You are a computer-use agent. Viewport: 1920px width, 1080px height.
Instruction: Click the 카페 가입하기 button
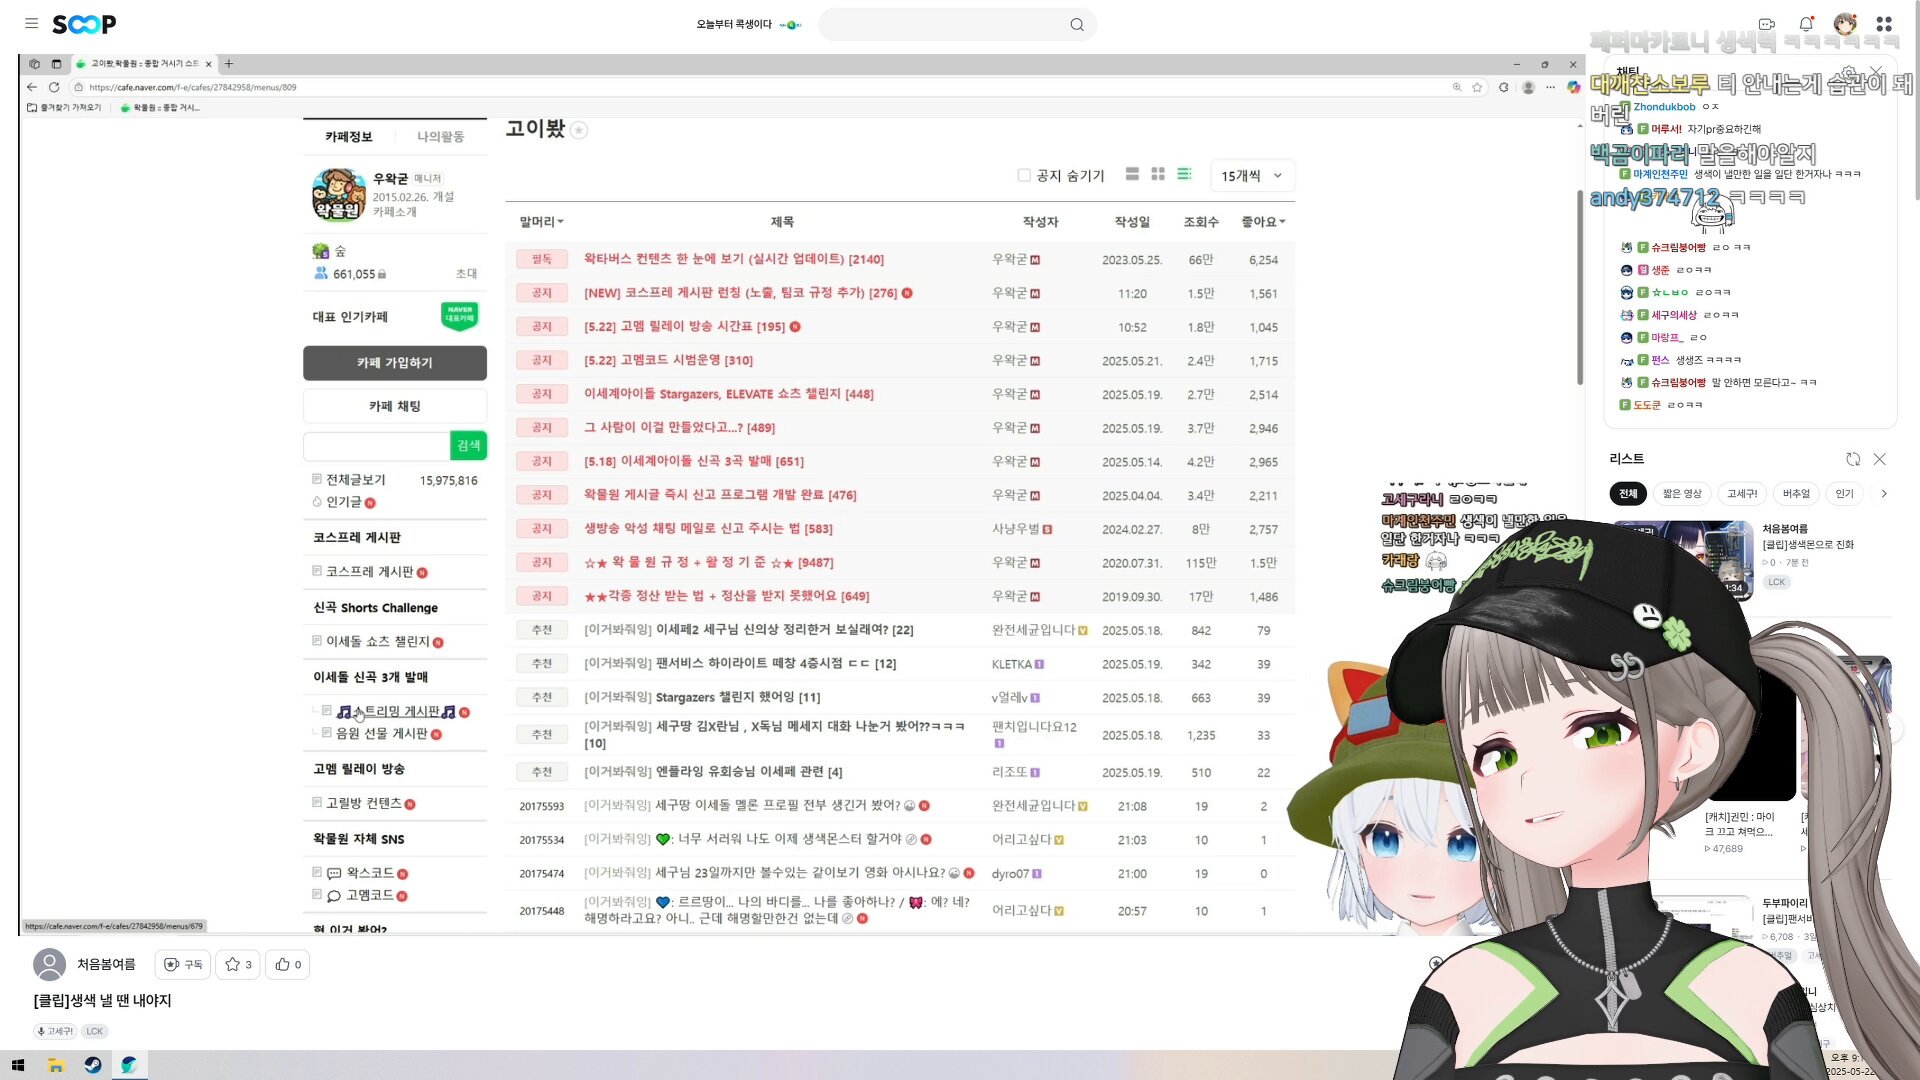coord(394,363)
